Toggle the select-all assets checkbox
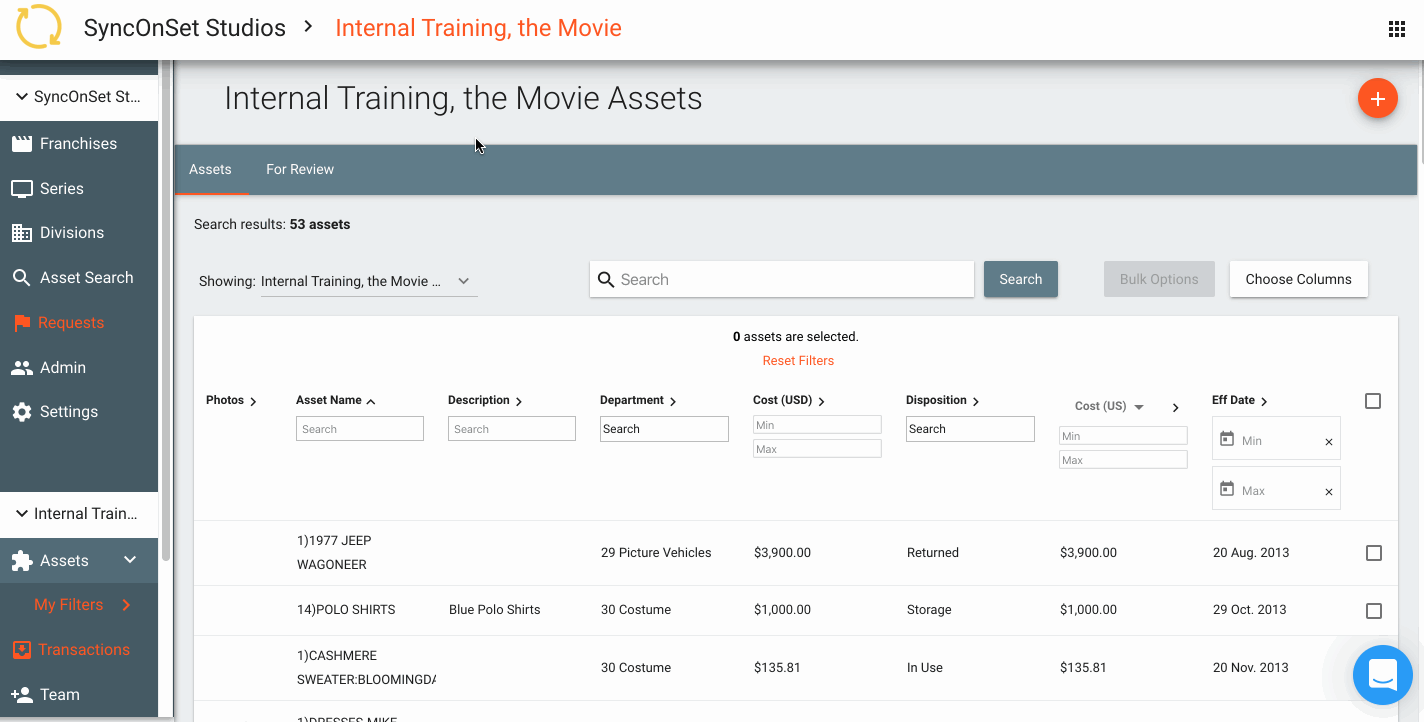 point(1373,401)
